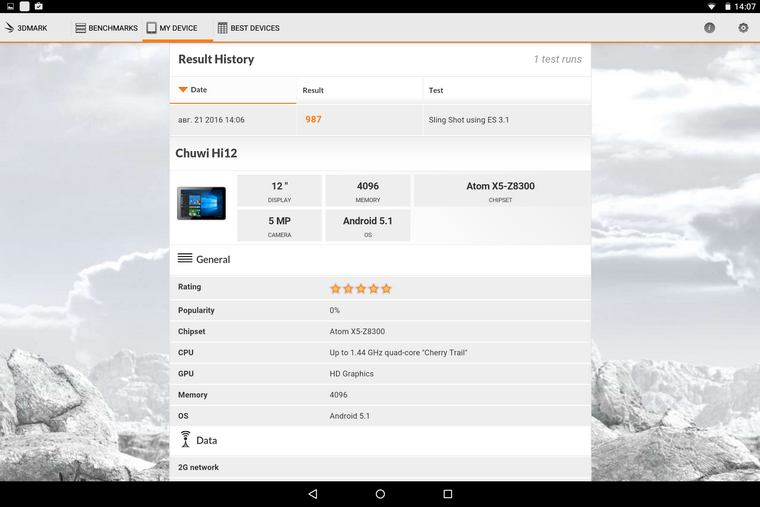Image resolution: width=760 pixels, height=507 pixels.
Task: Click the Data section antenna icon
Action: click(x=185, y=439)
